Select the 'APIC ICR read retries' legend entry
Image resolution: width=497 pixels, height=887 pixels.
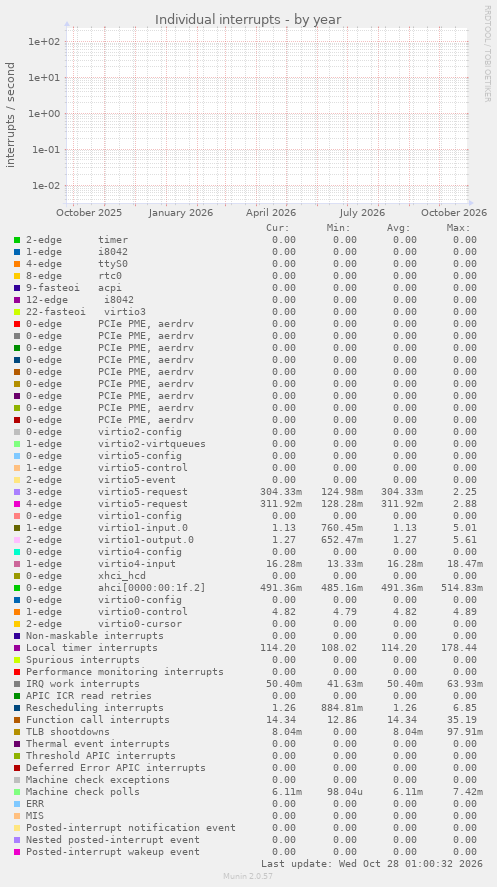point(89,696)
